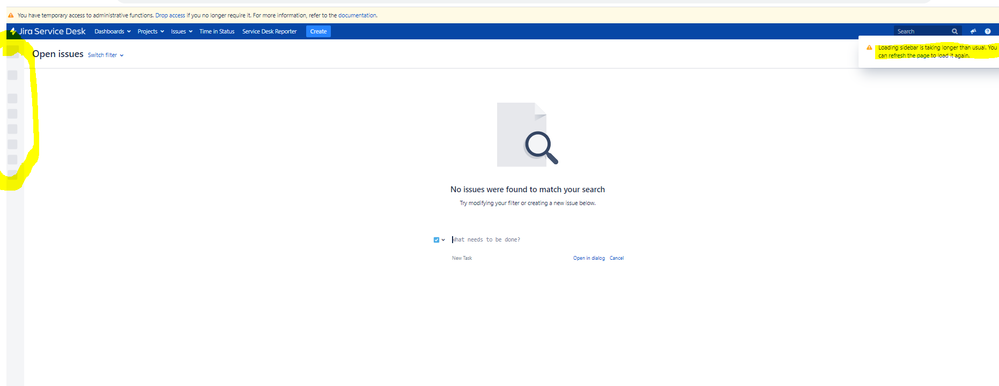Open the feedback megaphone icon
The image size is (999, 386).
(973, 31)
